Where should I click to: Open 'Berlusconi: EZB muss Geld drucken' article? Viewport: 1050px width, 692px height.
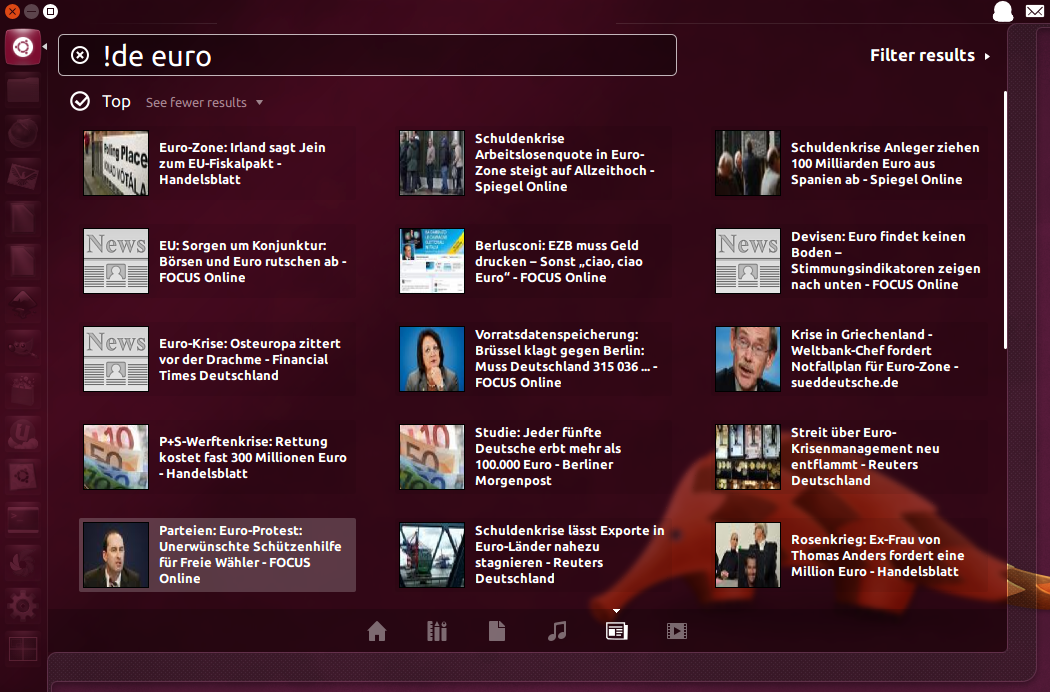coord(557,261)
